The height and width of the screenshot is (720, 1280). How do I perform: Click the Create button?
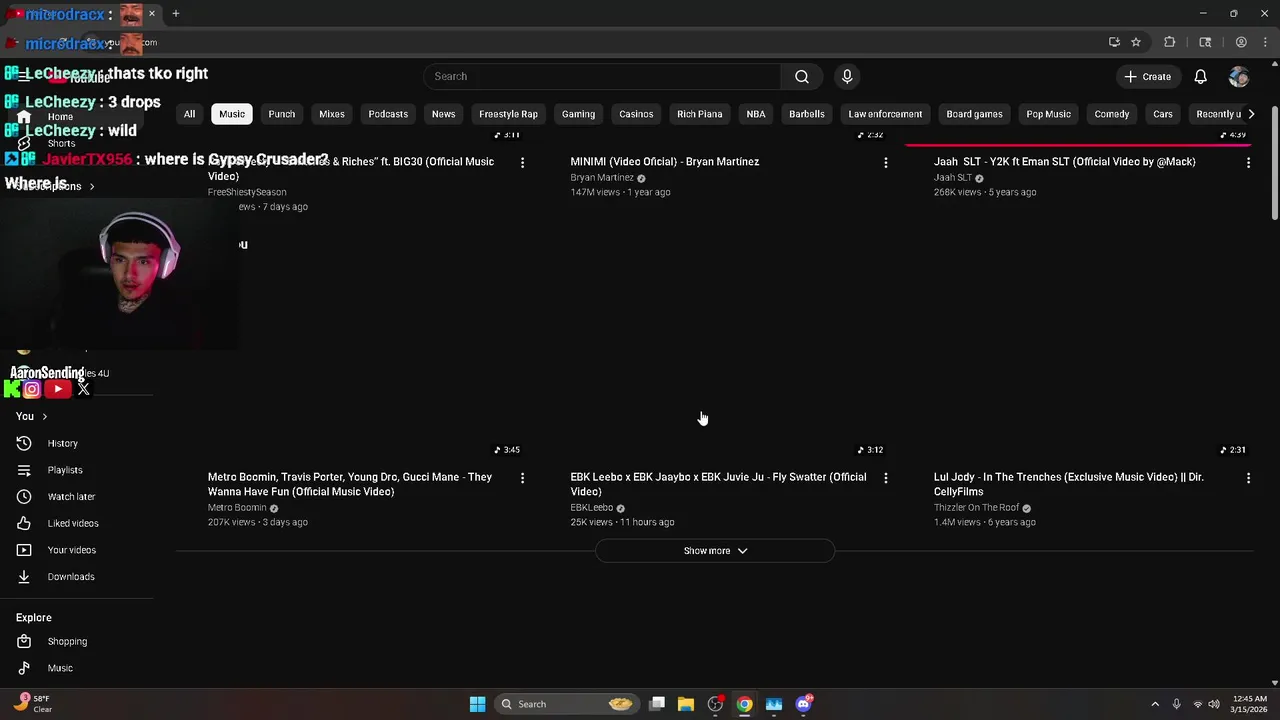coord(1147,77)
